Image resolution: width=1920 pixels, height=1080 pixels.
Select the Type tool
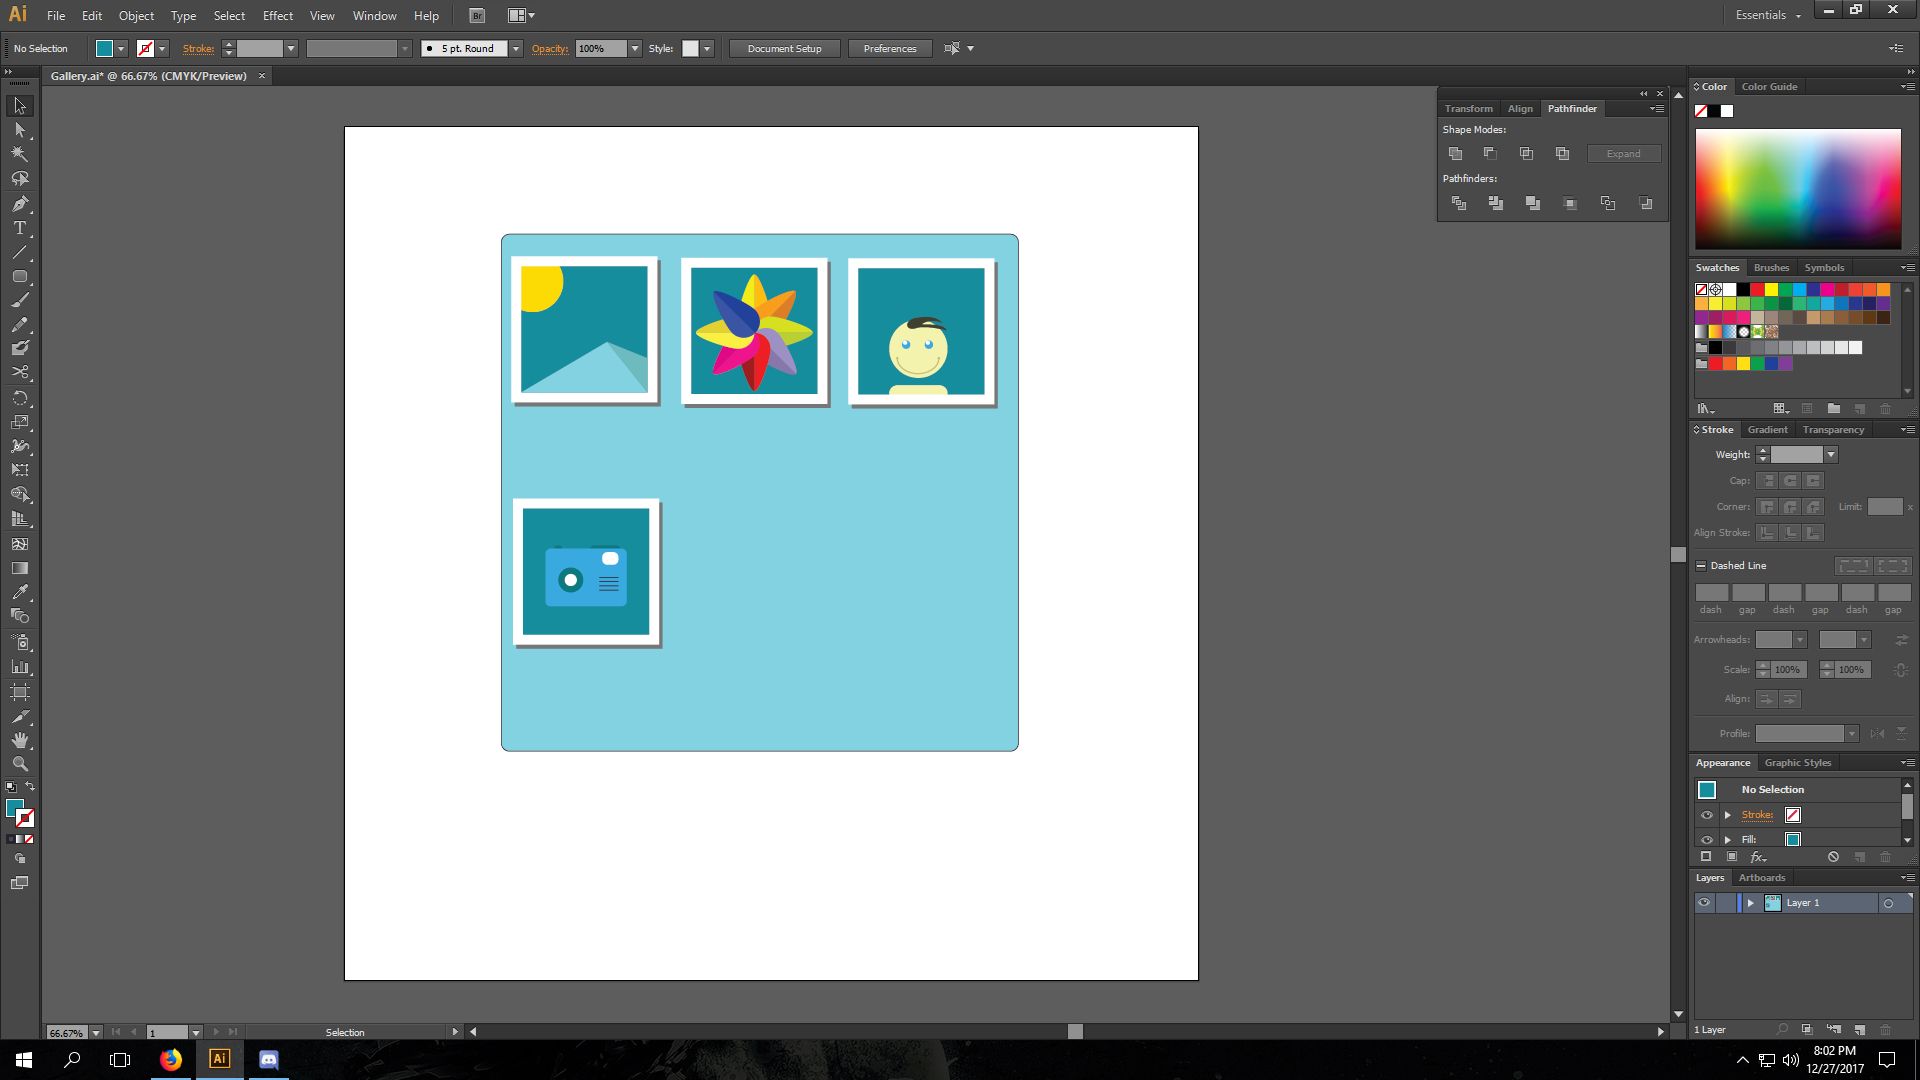coord(19,228)
